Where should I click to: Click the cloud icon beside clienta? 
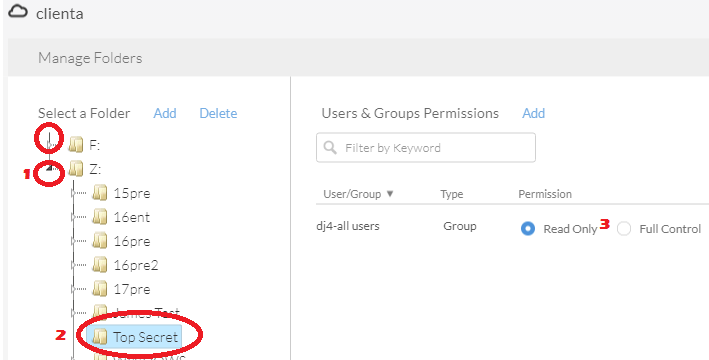point(19,11)
